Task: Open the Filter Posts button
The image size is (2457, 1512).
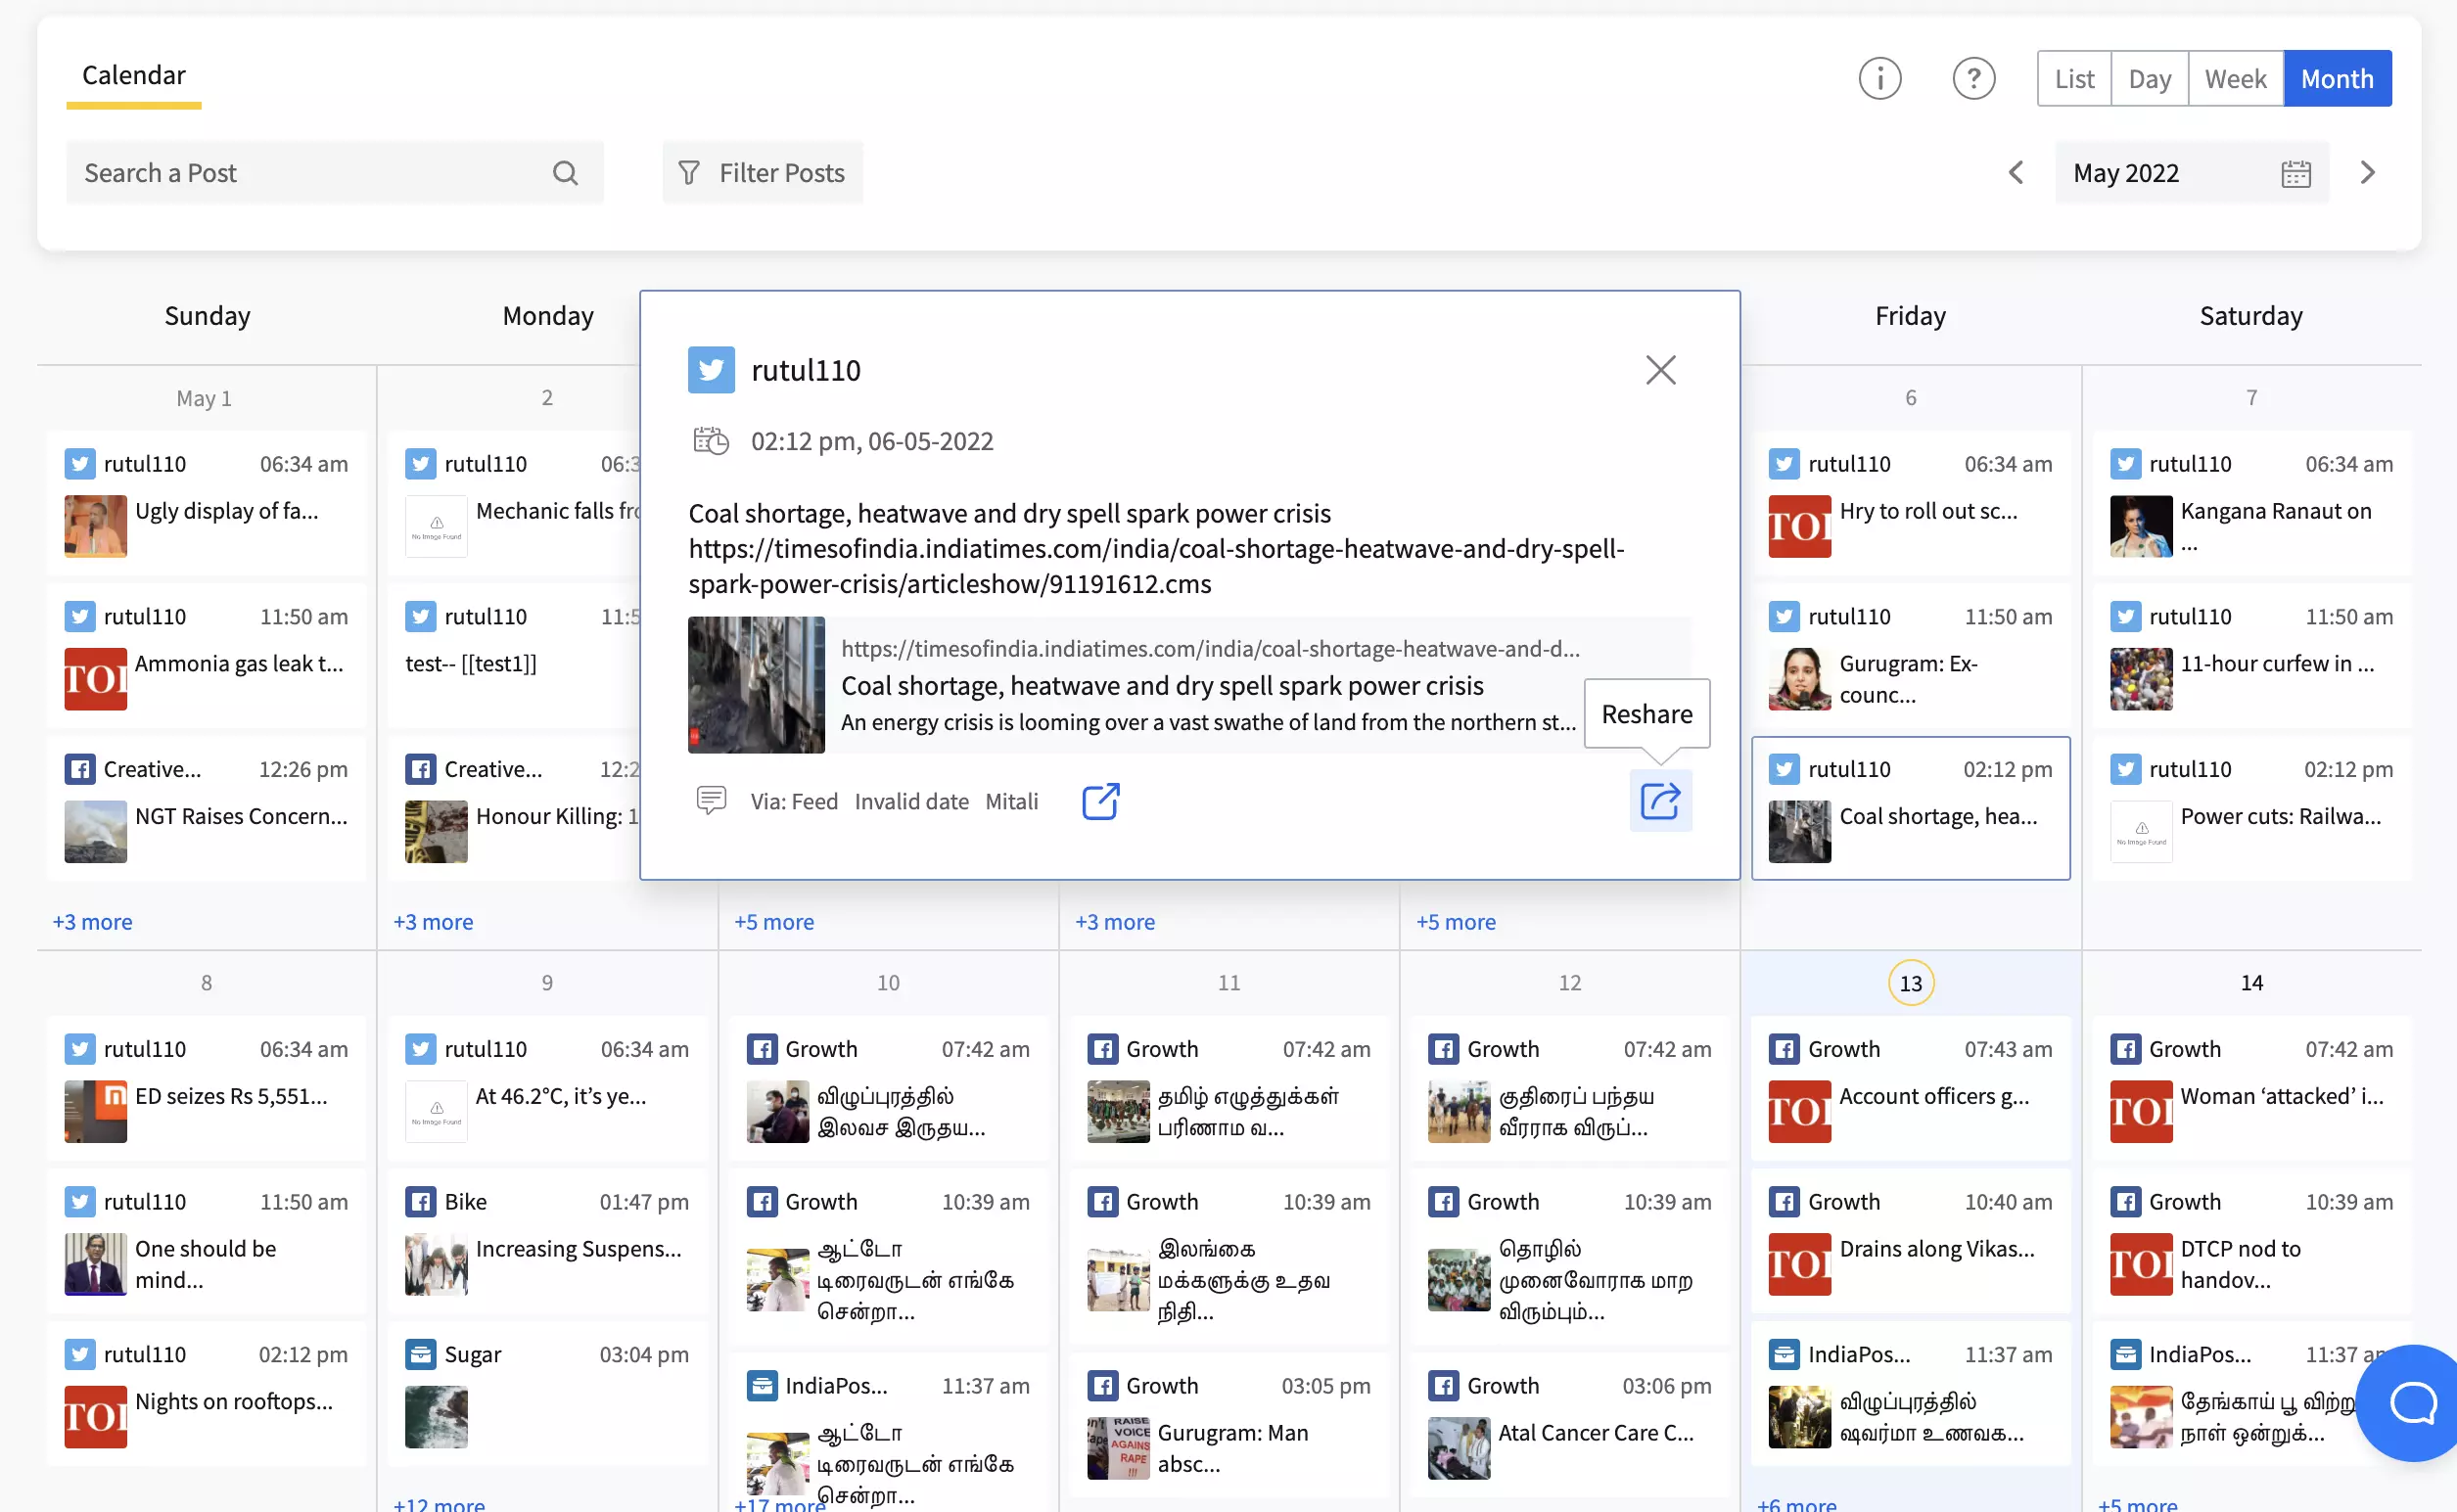Action: click(x=762, y=173)
